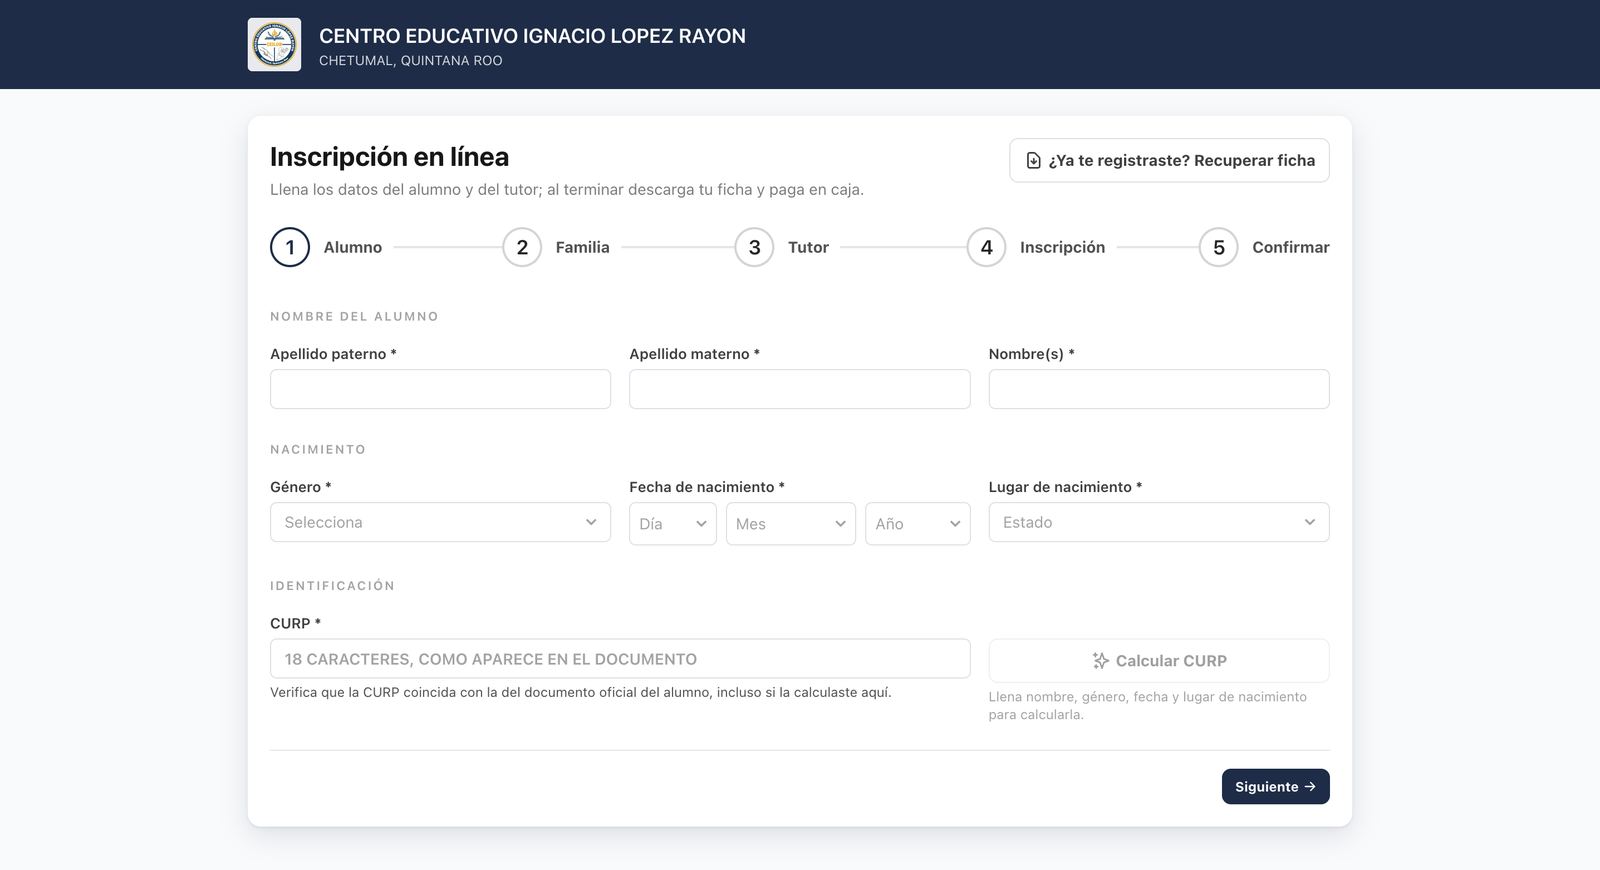Click the 'Llena los datos del alumno' description
This screenshot has height=870, width=1600.
tap(567, 190)
